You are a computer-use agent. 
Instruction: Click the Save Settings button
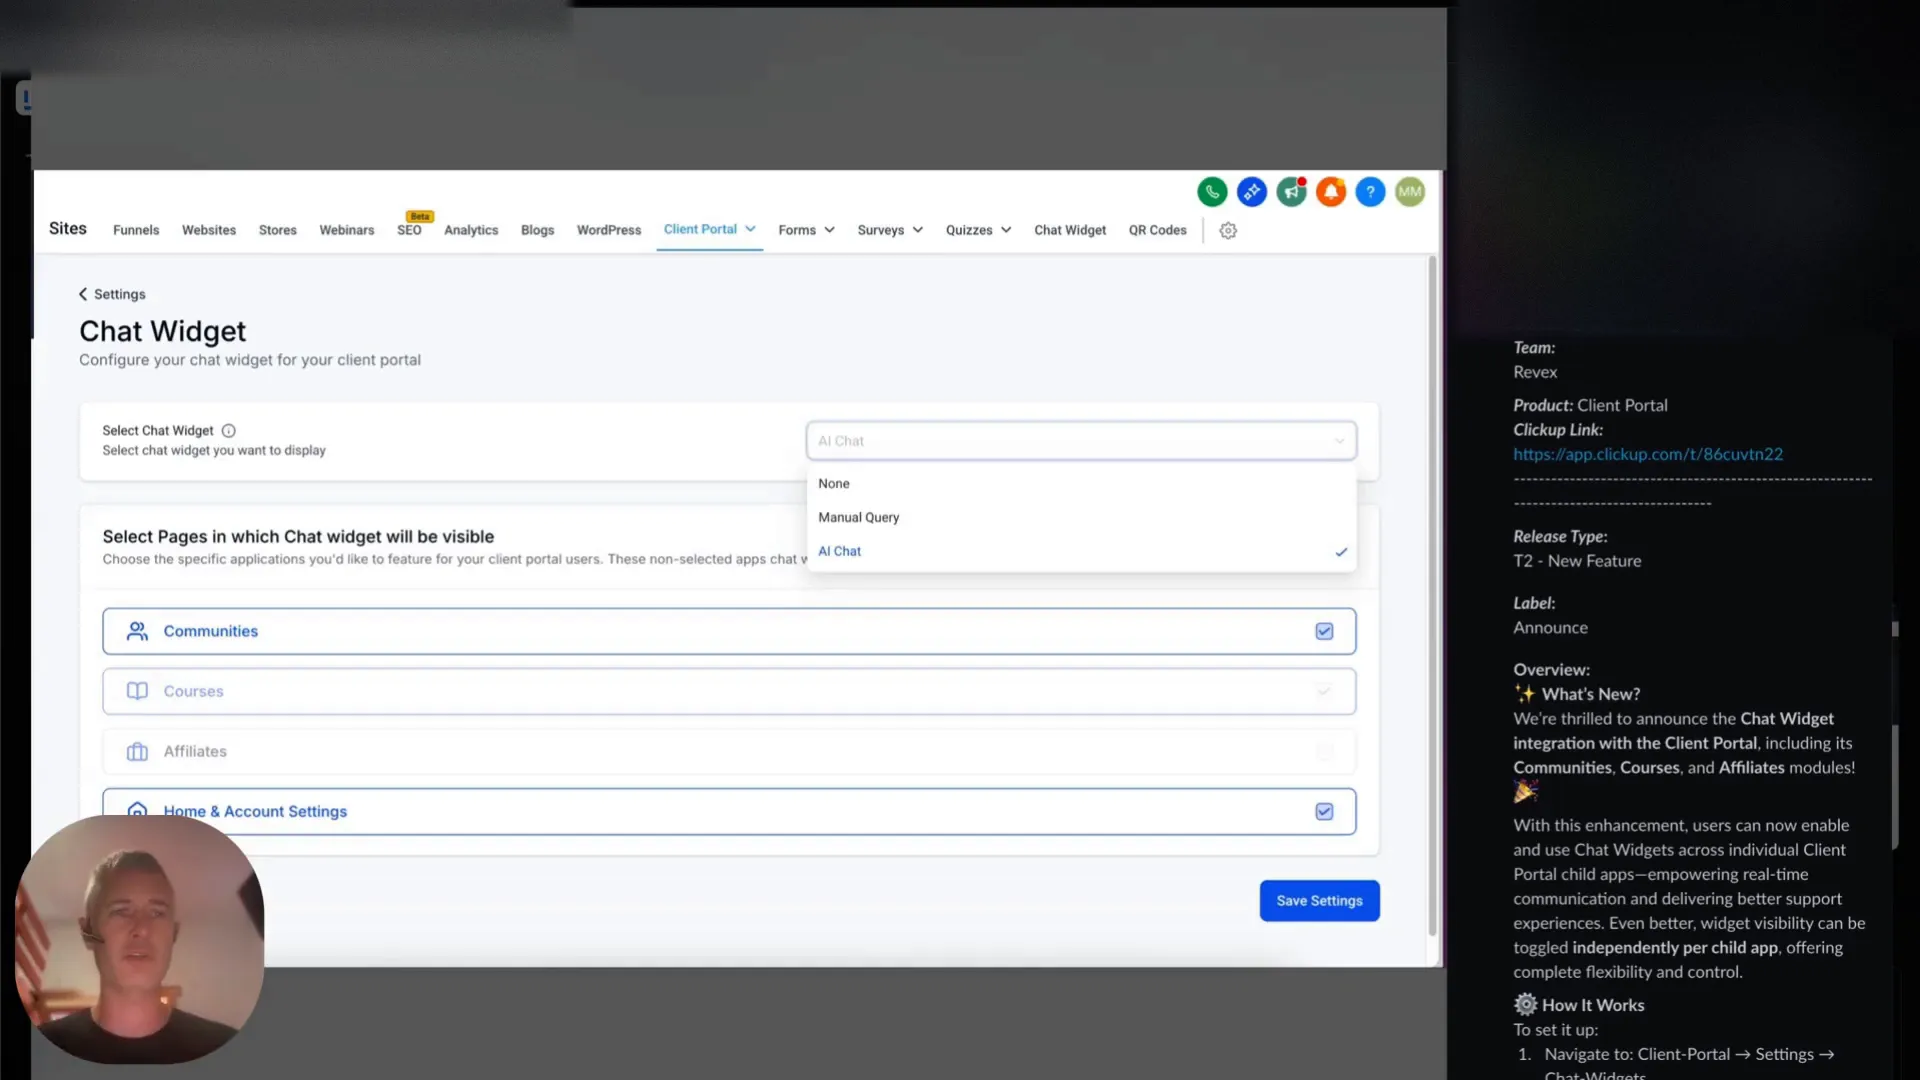pyautogui.click(x=1319, y=901)
